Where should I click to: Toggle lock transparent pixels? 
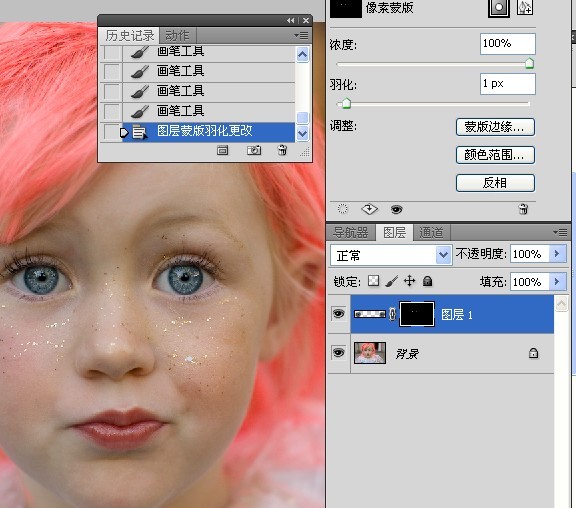point(374,281)
